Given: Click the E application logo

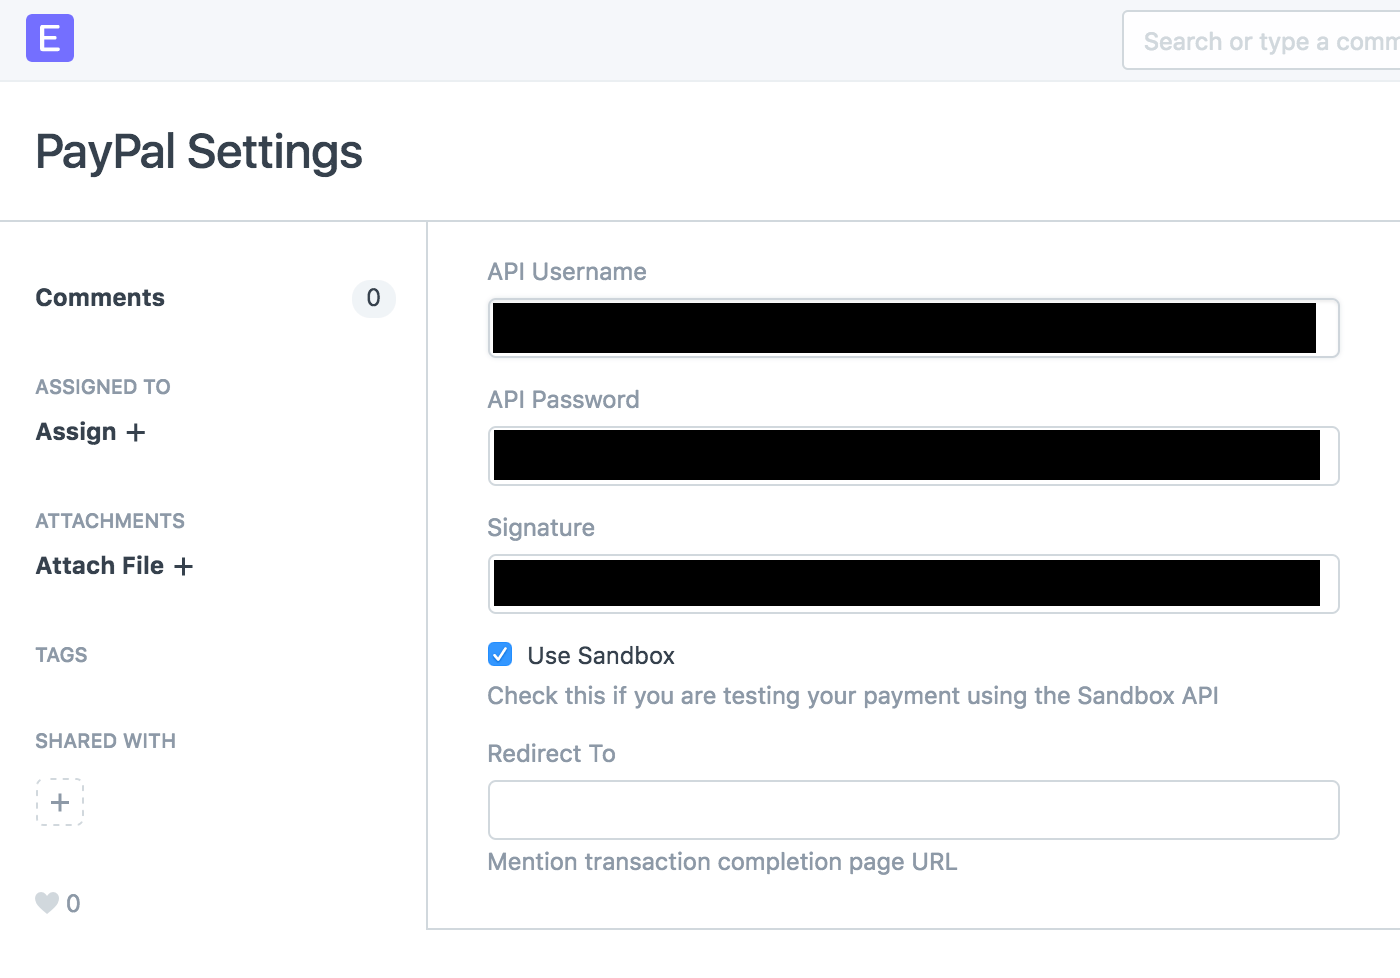Looking at the screenshot, I should pos(50,39).
